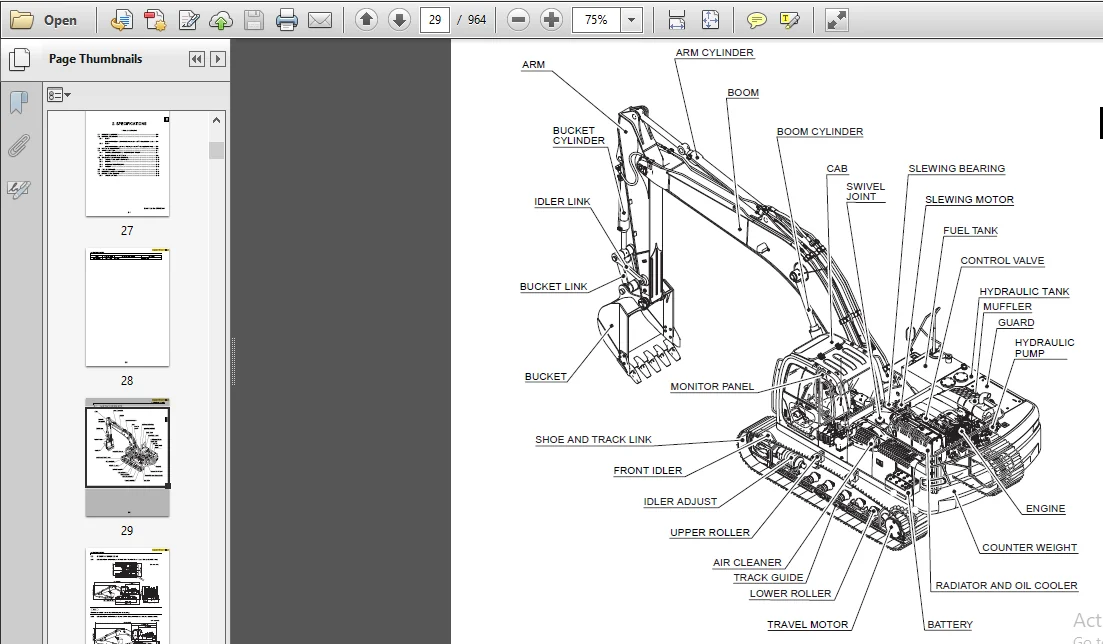This screenshot has width=1103, height=644.
Task: Click the Save floppy disk icon
Action: (254, 20)
